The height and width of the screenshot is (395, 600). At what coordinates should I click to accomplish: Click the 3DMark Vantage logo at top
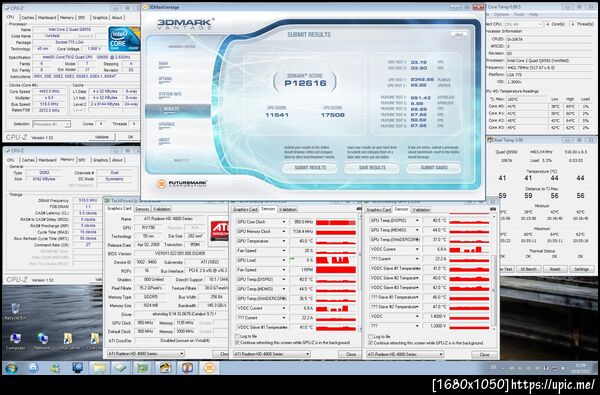185,24
